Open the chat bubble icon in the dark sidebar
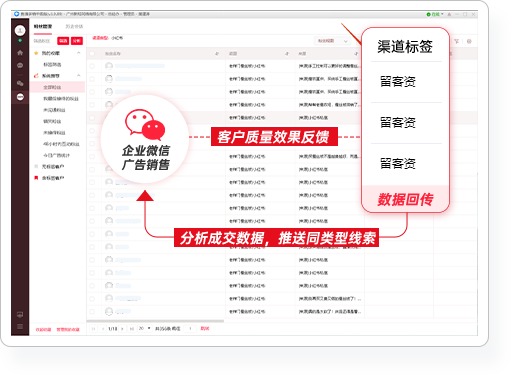 (20, 65)
